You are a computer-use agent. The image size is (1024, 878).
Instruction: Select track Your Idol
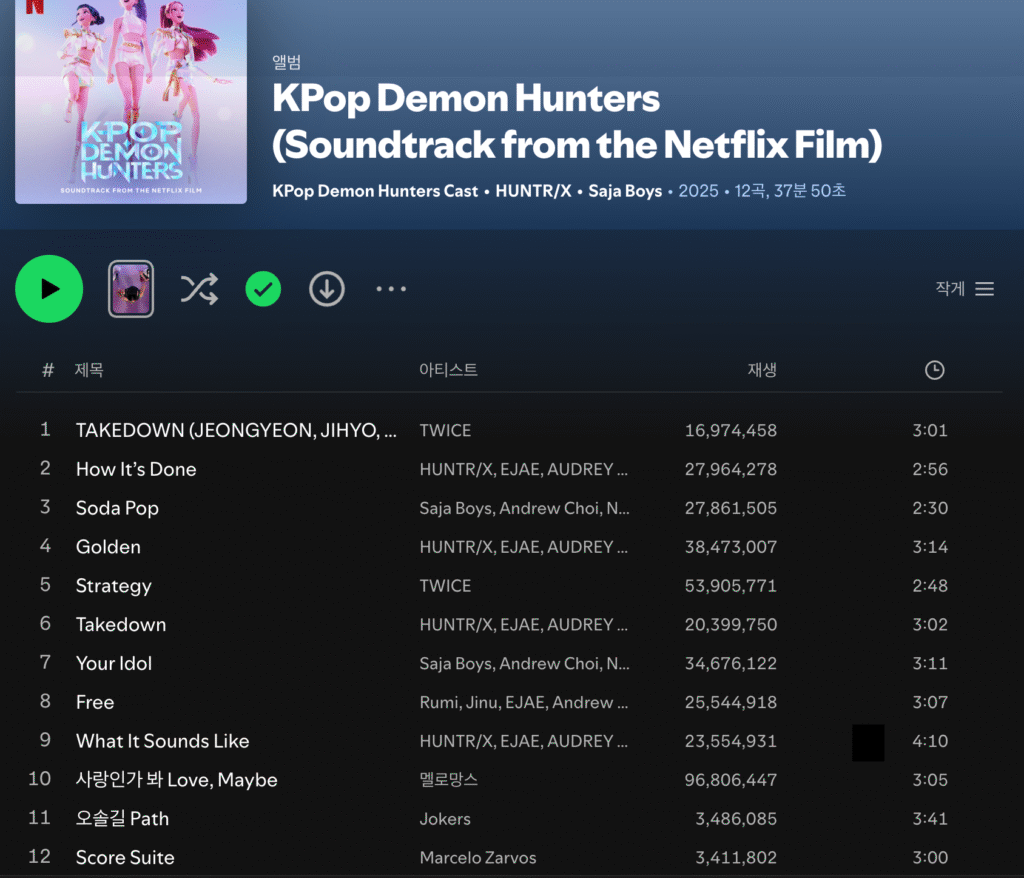pos(114,663)
